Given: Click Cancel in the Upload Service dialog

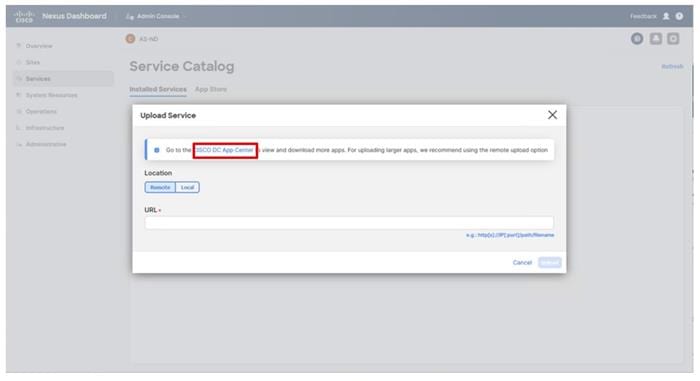Looking at the screenshot, I should pos(522,262).
